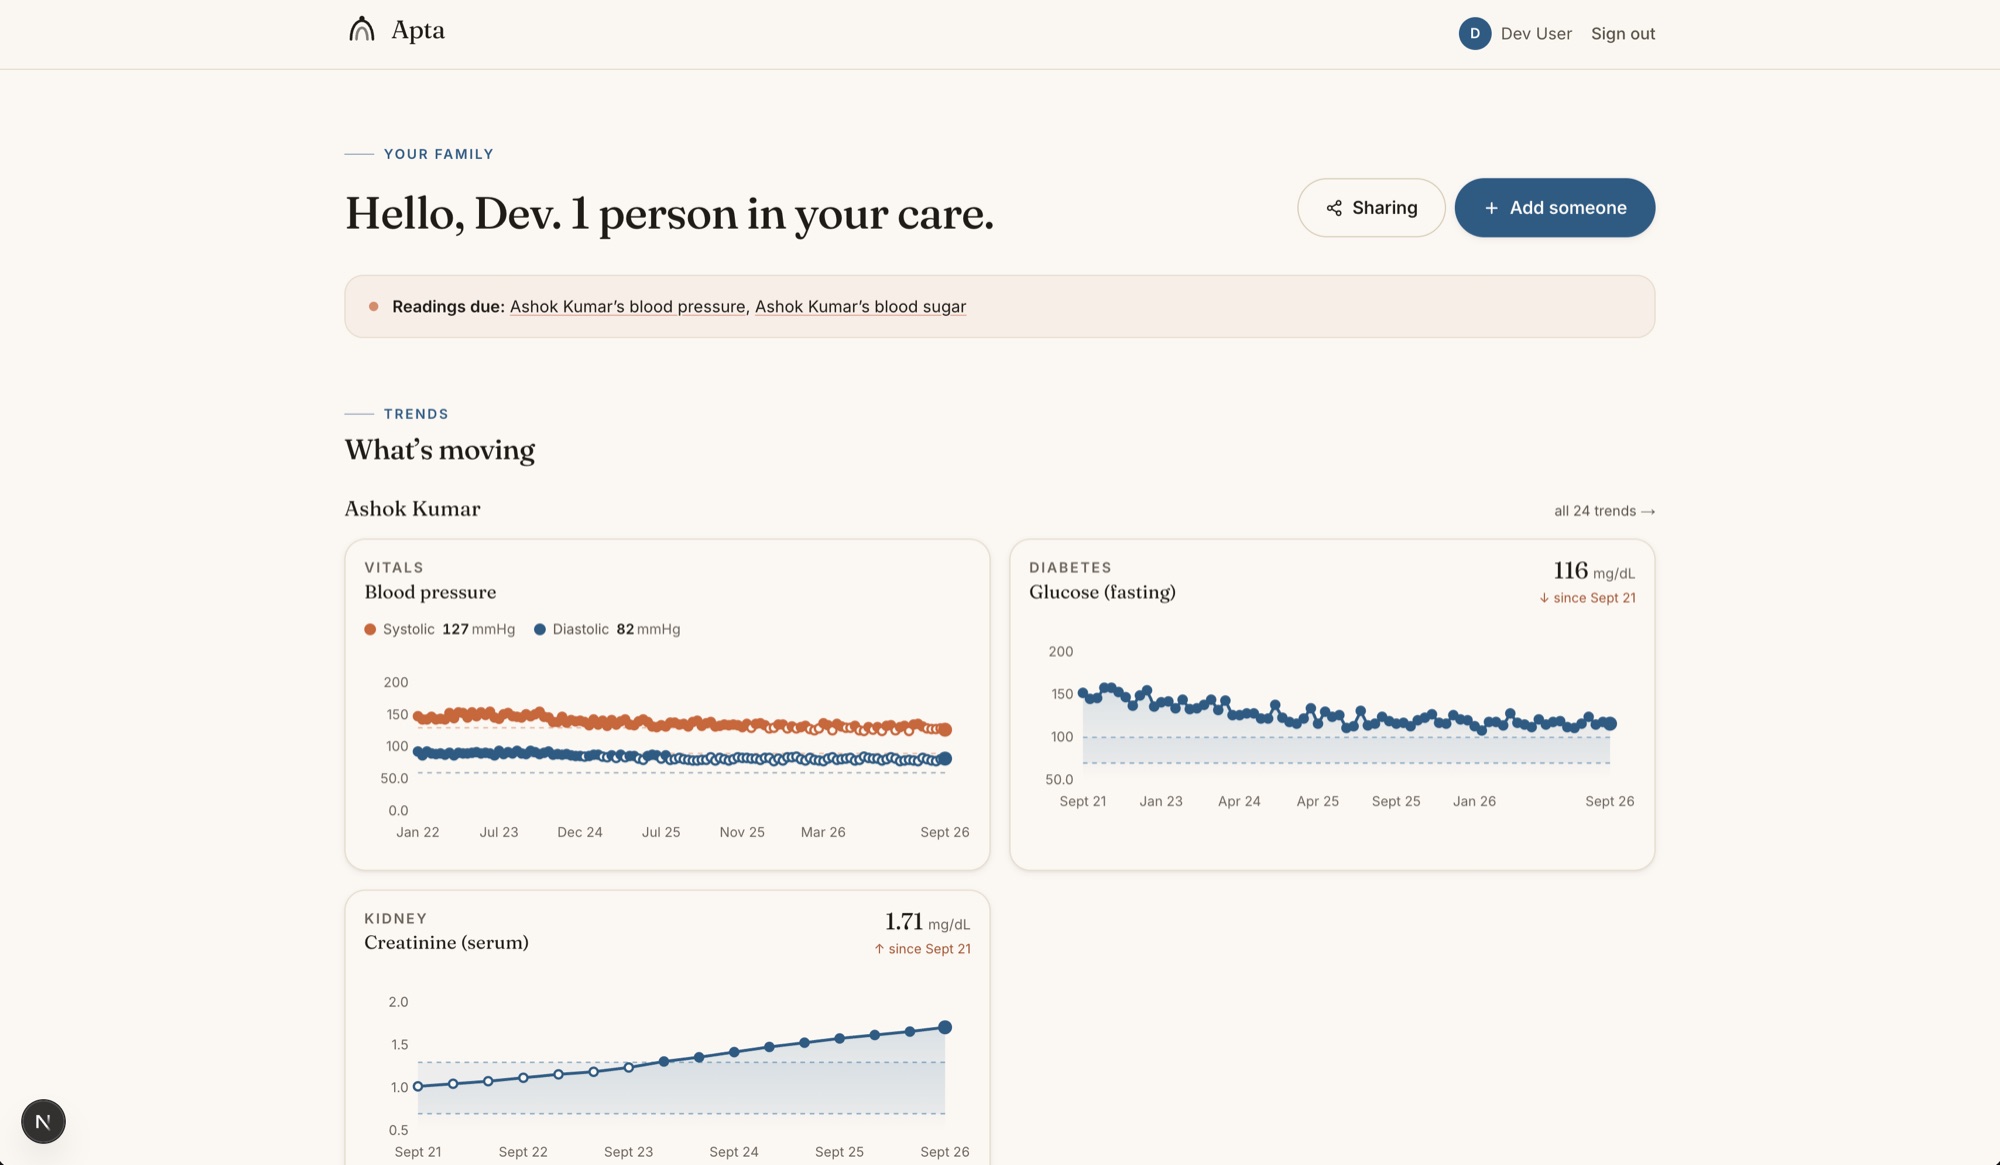The width and height of the screenshot is (2000, 1165).
Task: Open the Creatinine (serum) card title
Action: pyautogui.click(x=446, y=942)
